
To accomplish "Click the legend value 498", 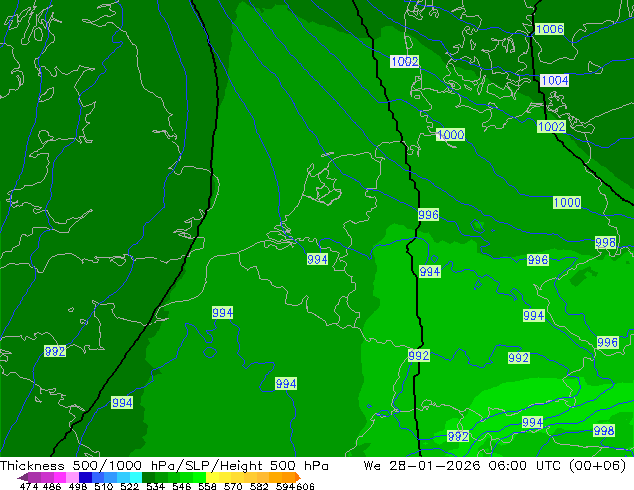I will tap(78, 486).
